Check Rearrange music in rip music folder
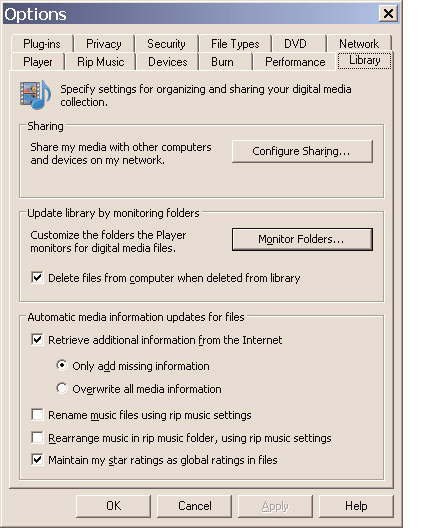Image resolution: width=439 pixels, height=528 pixels. click(x=37, y=437)
